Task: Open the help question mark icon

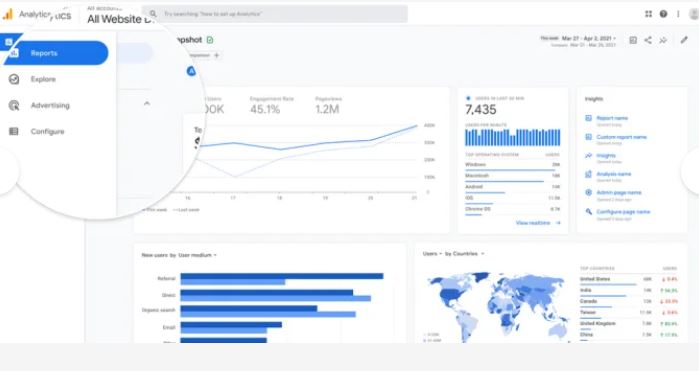Action: 663,14
